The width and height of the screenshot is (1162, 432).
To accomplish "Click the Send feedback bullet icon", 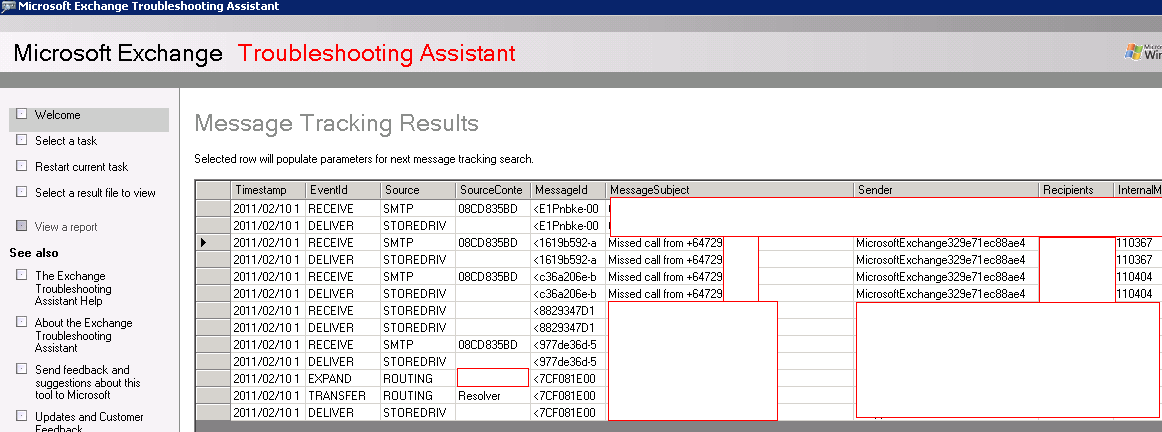I will pyautogui.click(x=21, y=370).
